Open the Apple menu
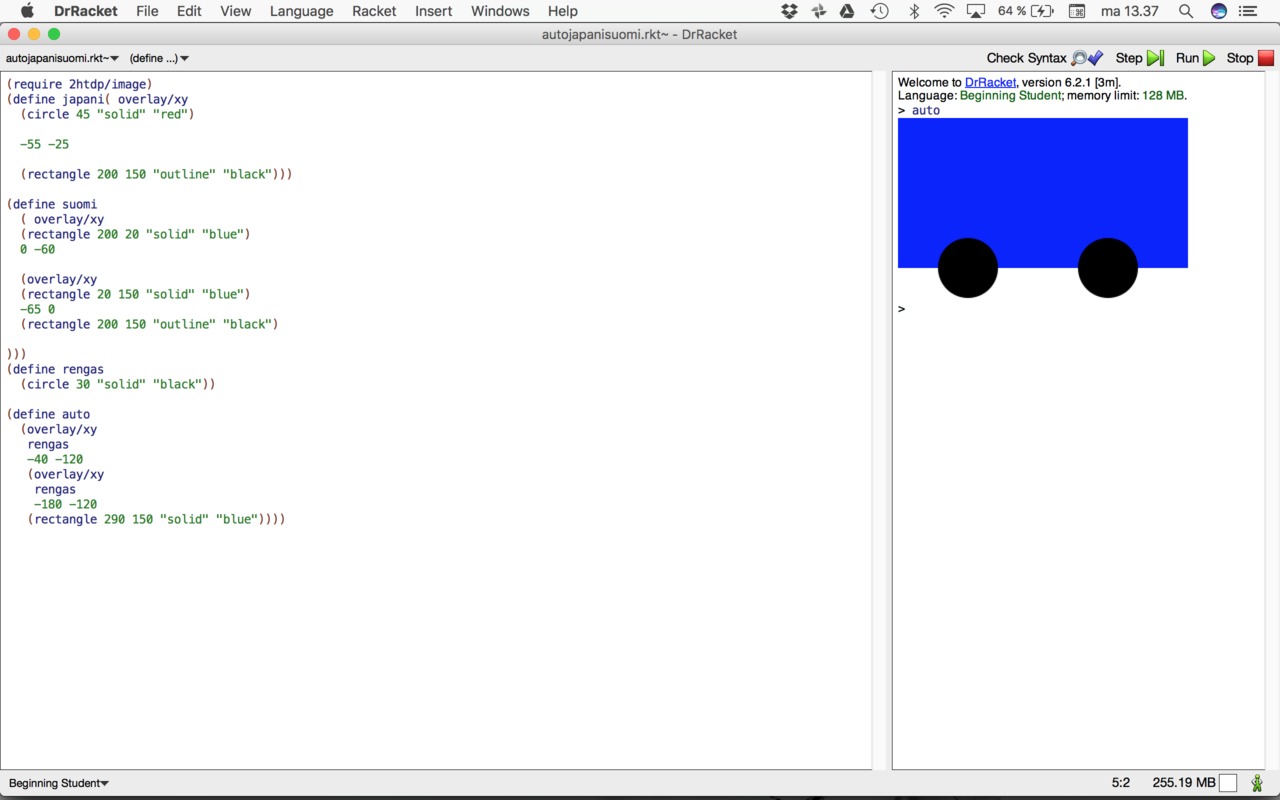This screenshot has width=1280, height=800. pos(27,11)
